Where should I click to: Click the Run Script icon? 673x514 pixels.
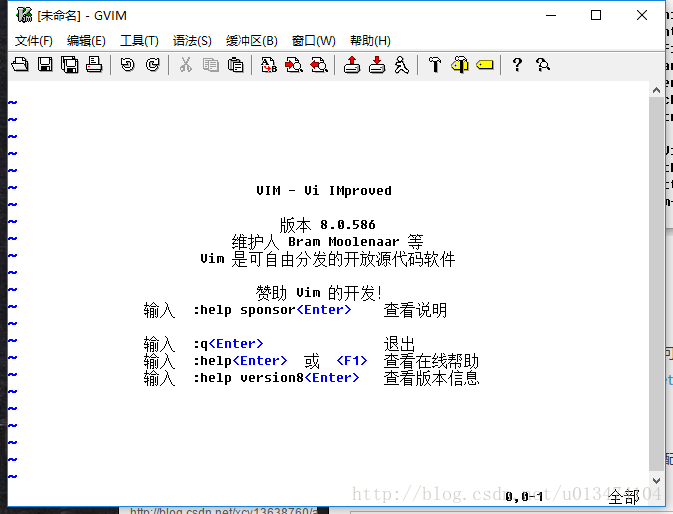click(x=402, y=65)
